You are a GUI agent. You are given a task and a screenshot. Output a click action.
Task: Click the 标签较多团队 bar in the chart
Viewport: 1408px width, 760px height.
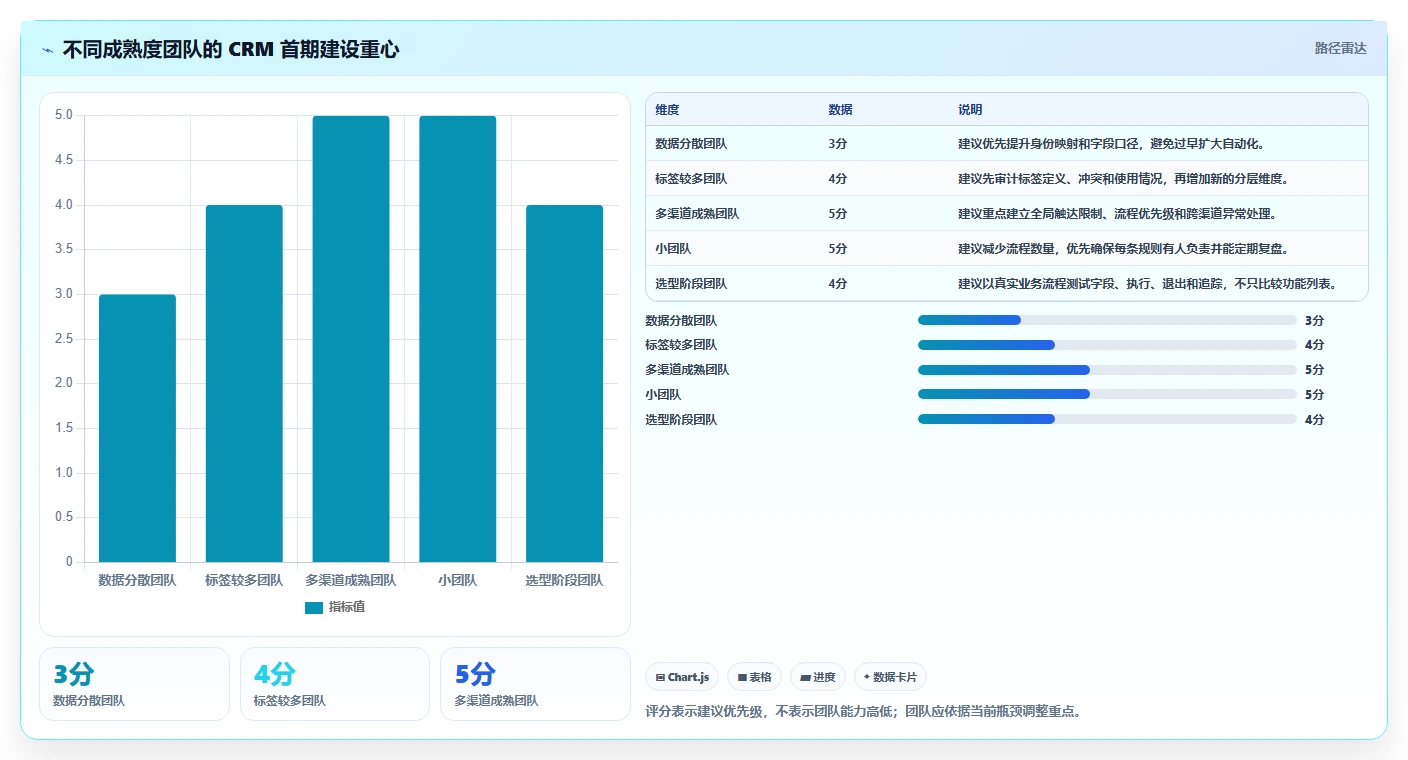pyautogui.click(x=244, y=383)
